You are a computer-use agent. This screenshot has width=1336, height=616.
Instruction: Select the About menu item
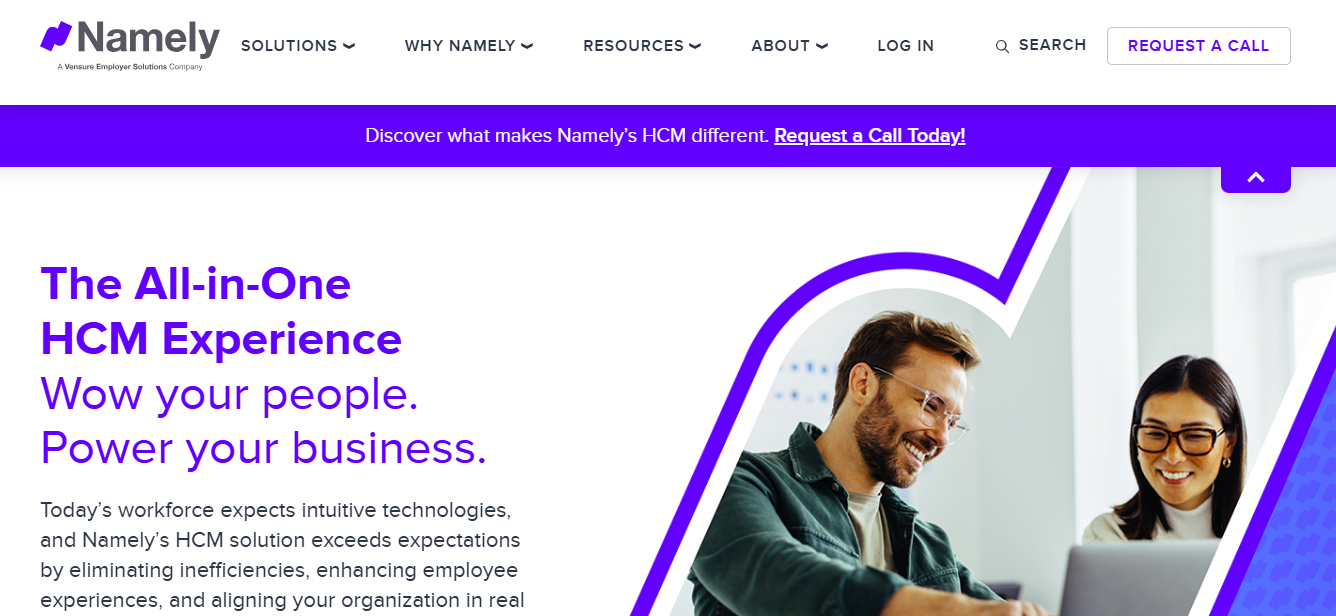[780, 46]
